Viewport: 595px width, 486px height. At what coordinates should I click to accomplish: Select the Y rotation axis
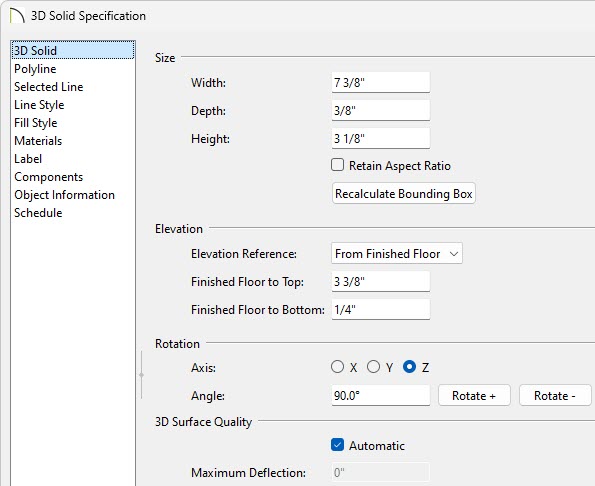(x=373, y=367)
